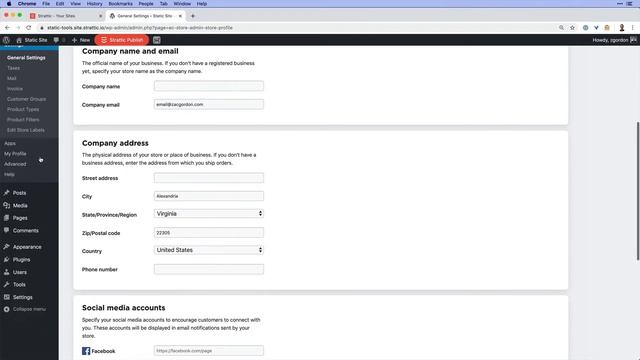Focus the Company email field
Image resolution: width=640 pixels, height=360 pixels.
click(x=209, y=104)
